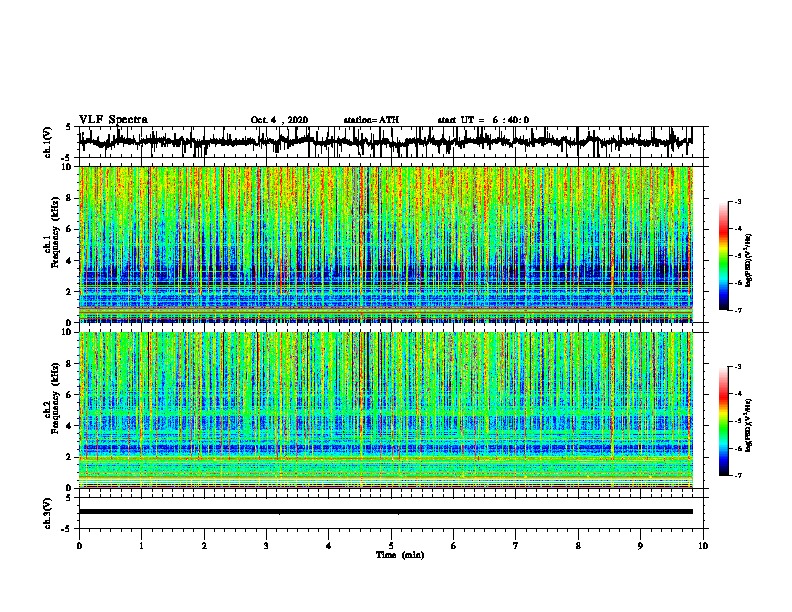Click the "-7" tick on ch.2 colorbar
The height and width of the screenshot is (612, 792).
[x=738, y=475]
